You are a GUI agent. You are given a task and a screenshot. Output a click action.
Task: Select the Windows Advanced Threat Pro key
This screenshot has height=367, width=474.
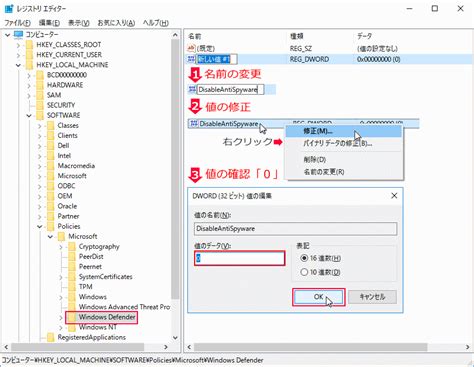(x=124, y=307)
